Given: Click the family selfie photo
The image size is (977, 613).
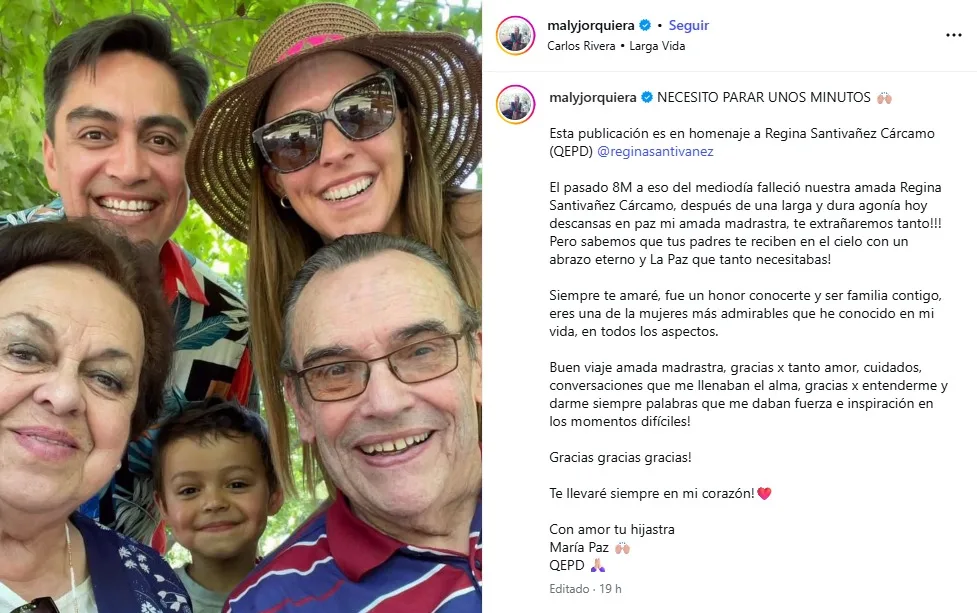Looking at the screenshot, I should click(241, 306).
